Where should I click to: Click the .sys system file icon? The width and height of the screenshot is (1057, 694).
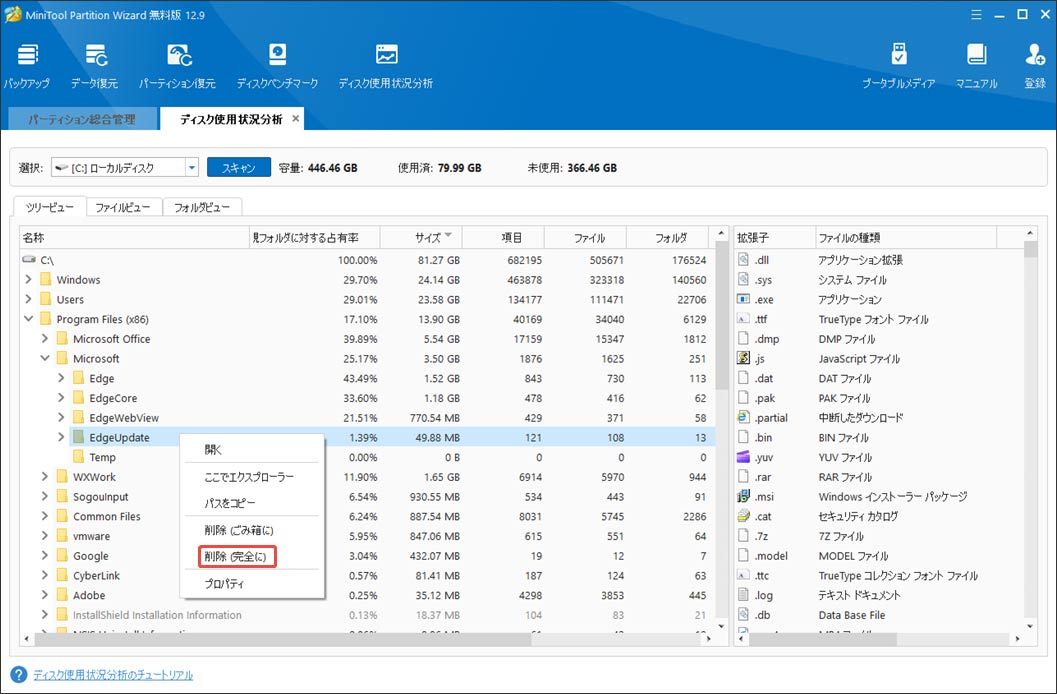pos(743,279)
